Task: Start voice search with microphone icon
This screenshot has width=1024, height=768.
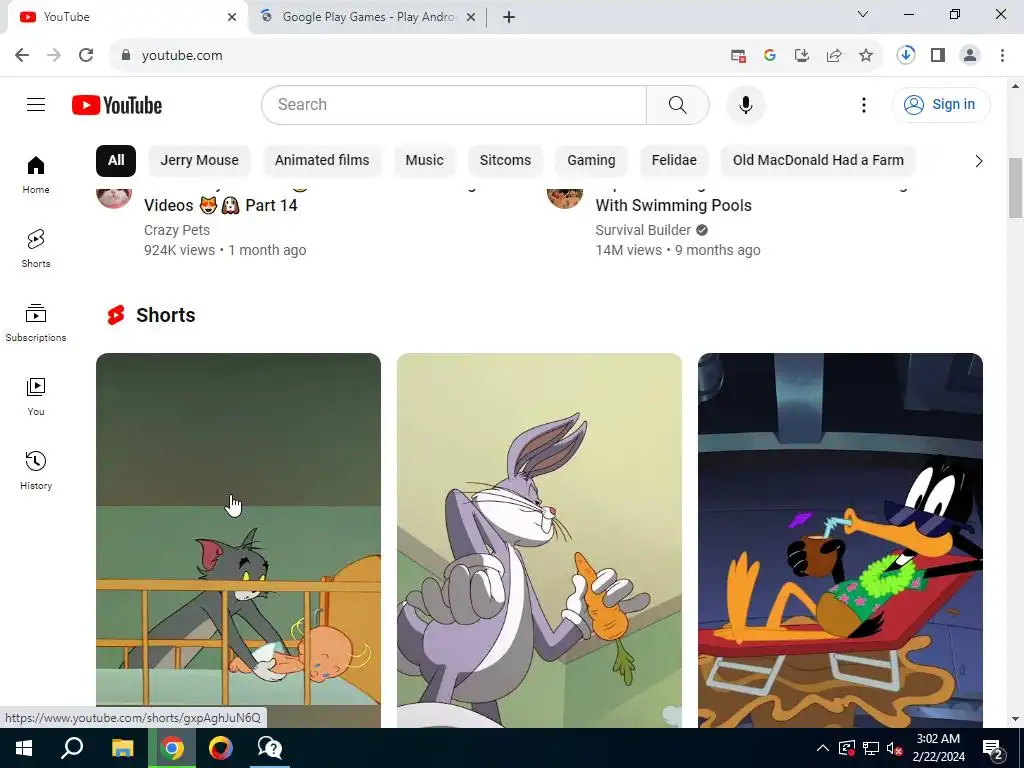Action: [745, 104]
